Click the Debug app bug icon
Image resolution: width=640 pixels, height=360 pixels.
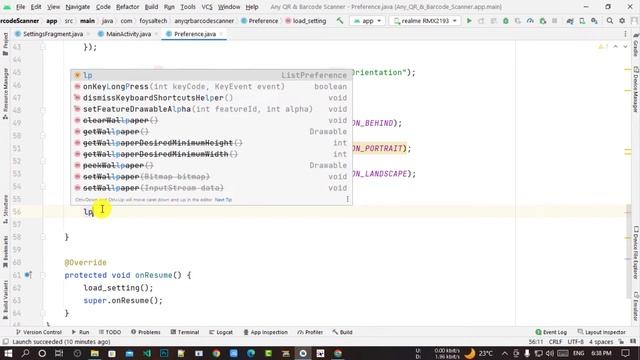tap(506, 20)
